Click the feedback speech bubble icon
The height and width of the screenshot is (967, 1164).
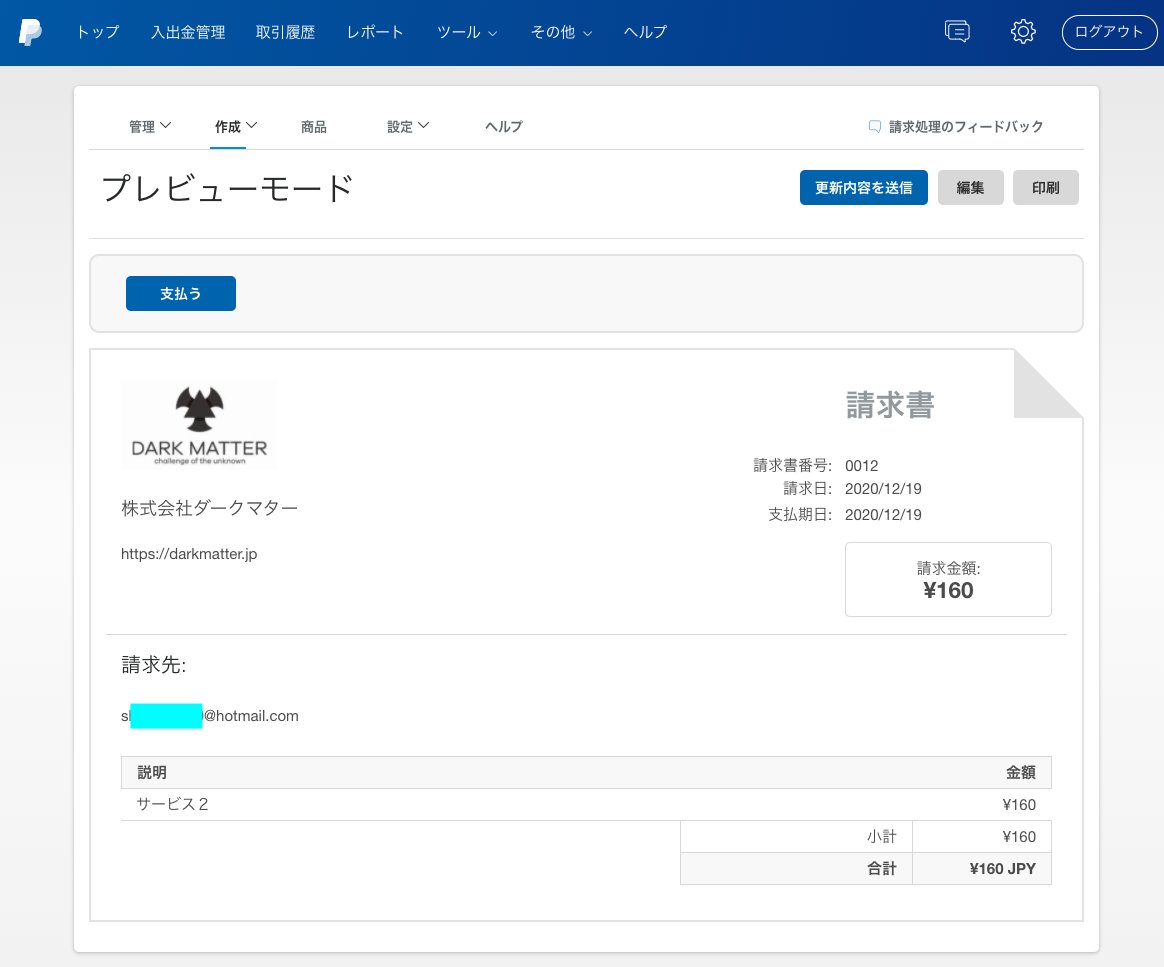point(875,127)
